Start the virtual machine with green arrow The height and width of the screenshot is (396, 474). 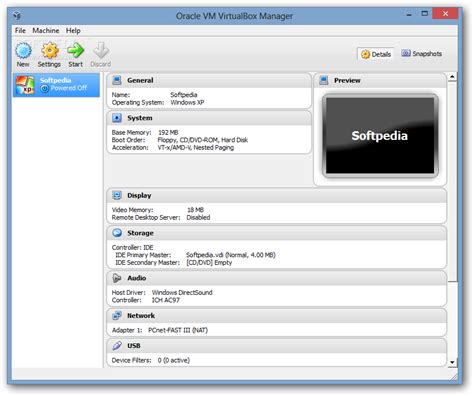tap(76, 50)
